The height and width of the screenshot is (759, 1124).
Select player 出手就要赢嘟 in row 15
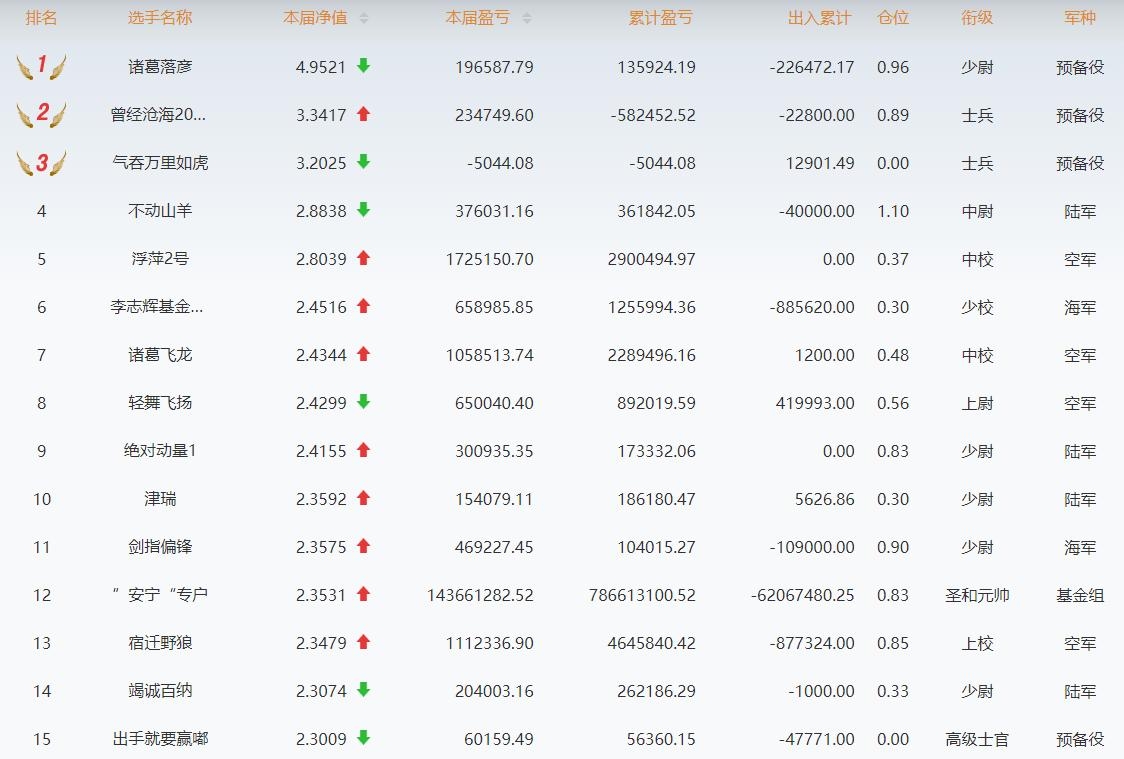tap(160, 739)
